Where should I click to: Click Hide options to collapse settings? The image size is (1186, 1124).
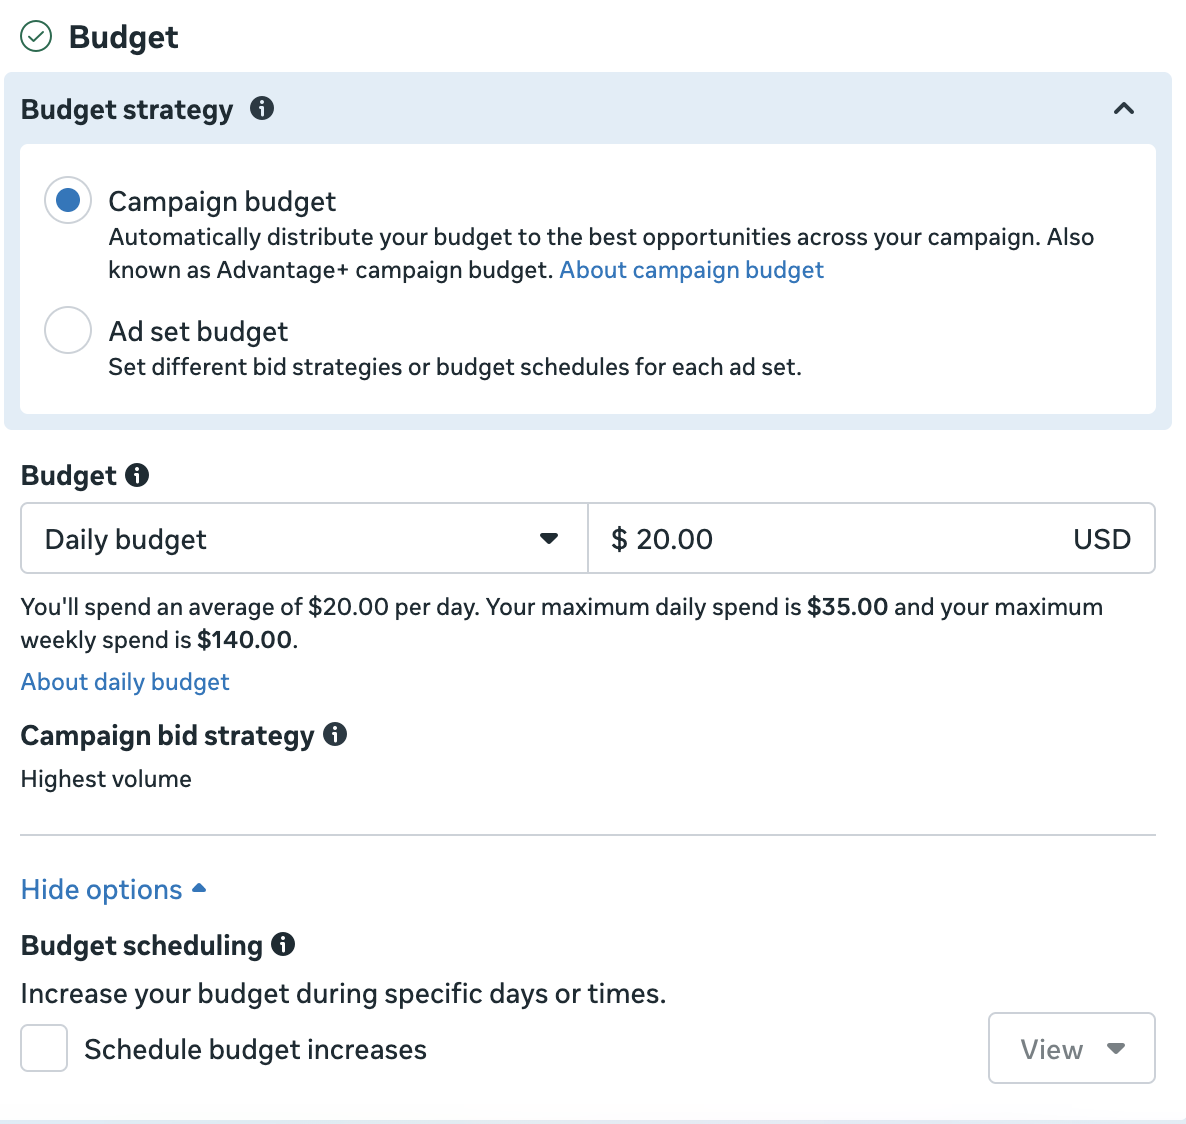tap(101, 889)
